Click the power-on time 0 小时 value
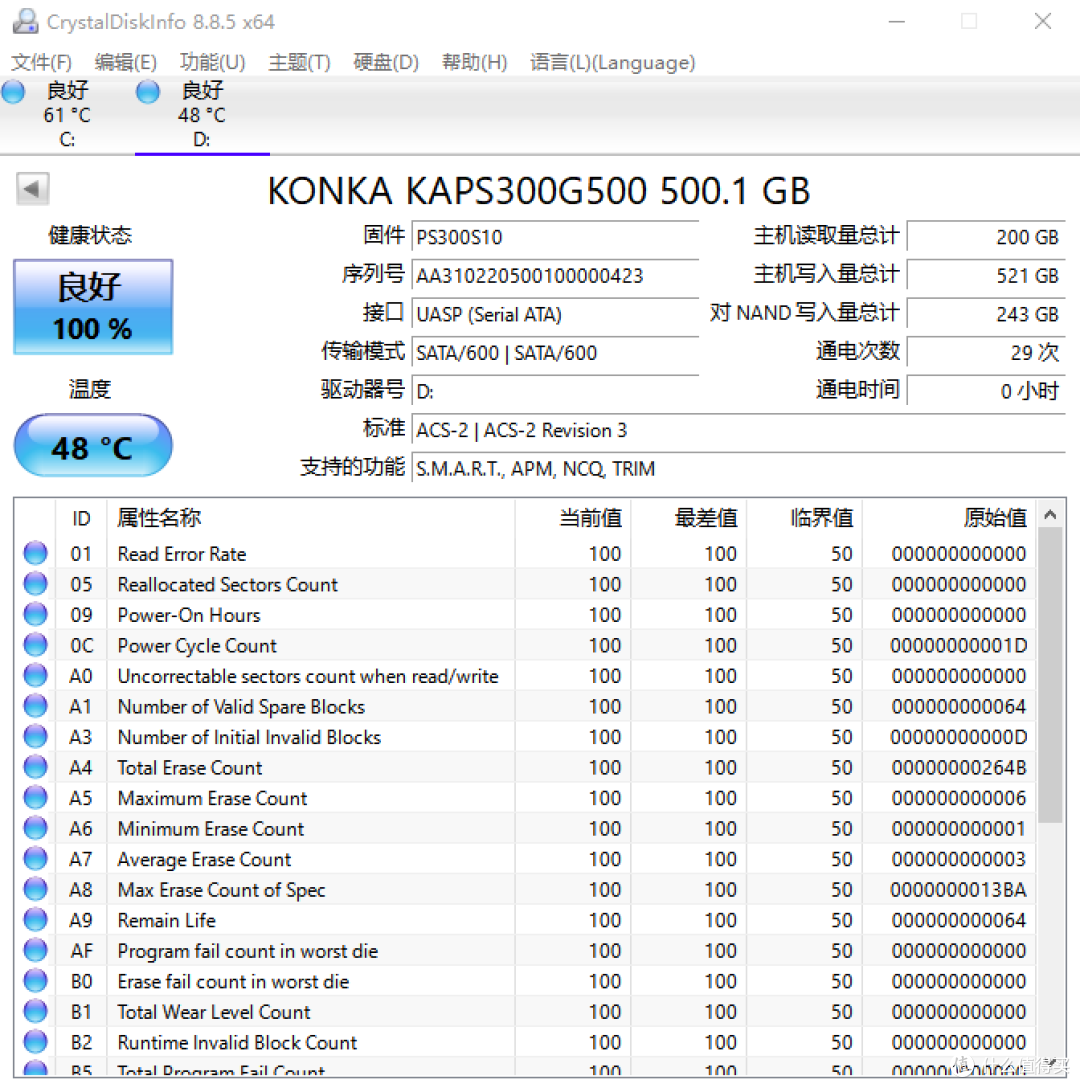The image size is (1080, 1088). tap(986, 391)
